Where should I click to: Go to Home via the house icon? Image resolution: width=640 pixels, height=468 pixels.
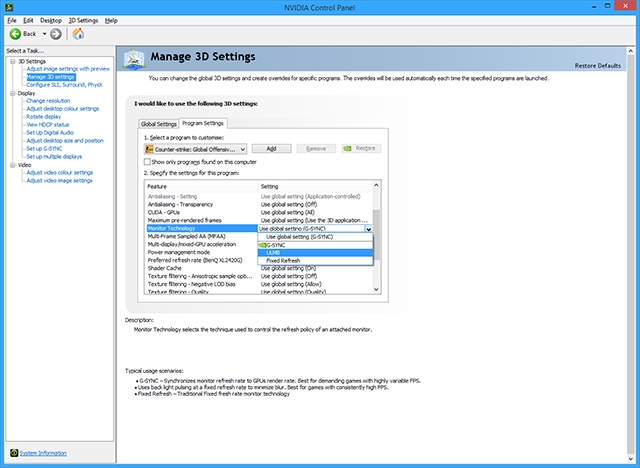(x=78, y=33)
